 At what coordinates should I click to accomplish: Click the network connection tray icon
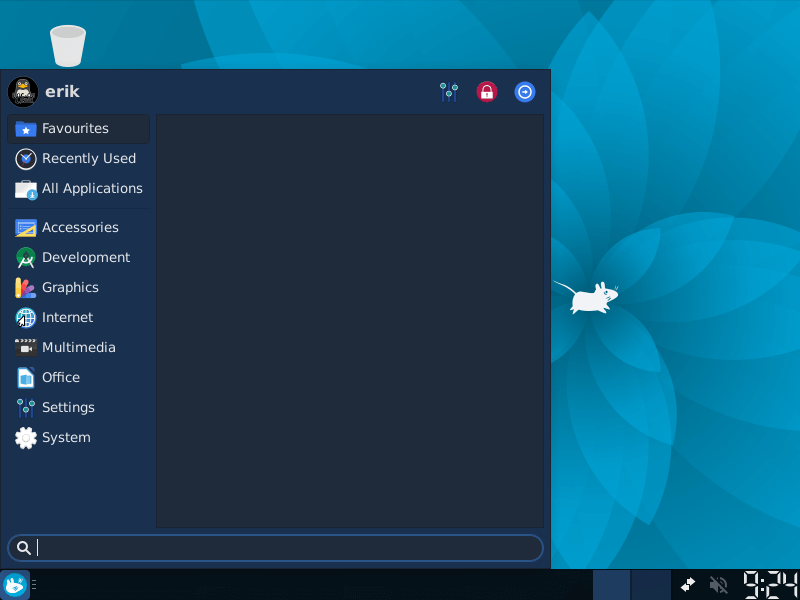(688, 585)
